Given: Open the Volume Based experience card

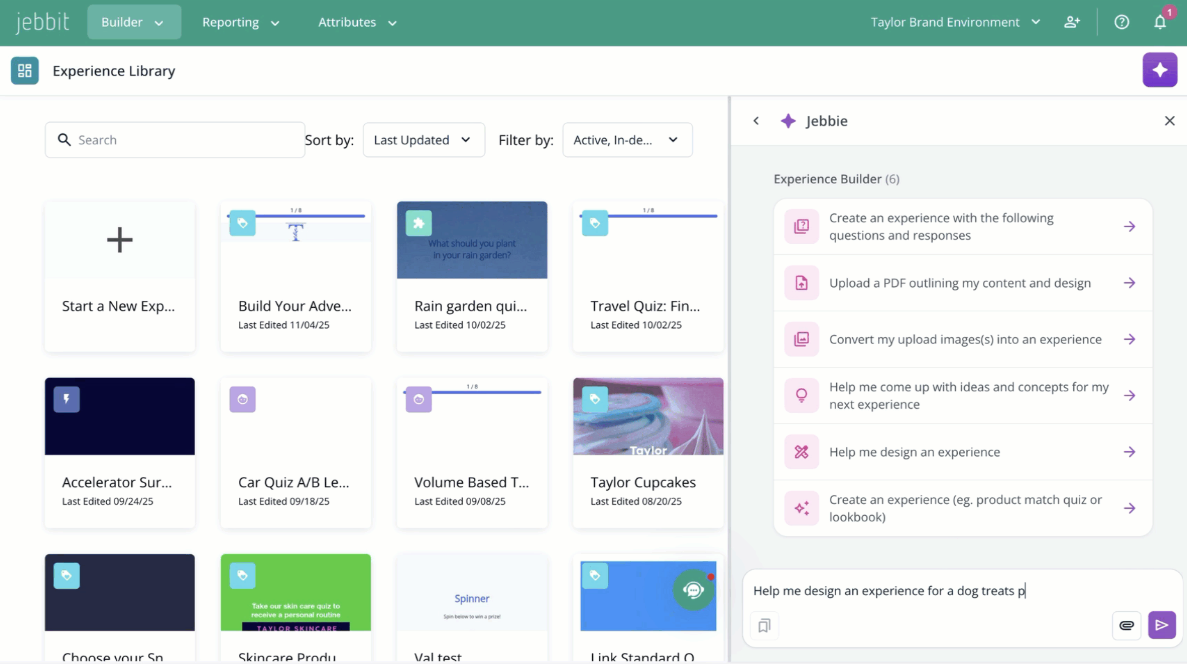Looking at the screenshot, I should (472, 453).
